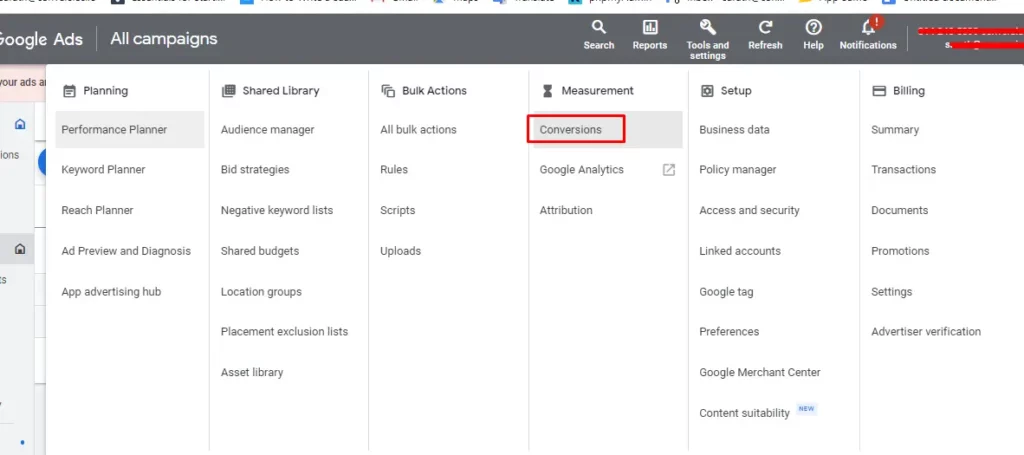Open Scripts under Bulk Actions
1024x455 pixels.
click(x=398, y=210)
